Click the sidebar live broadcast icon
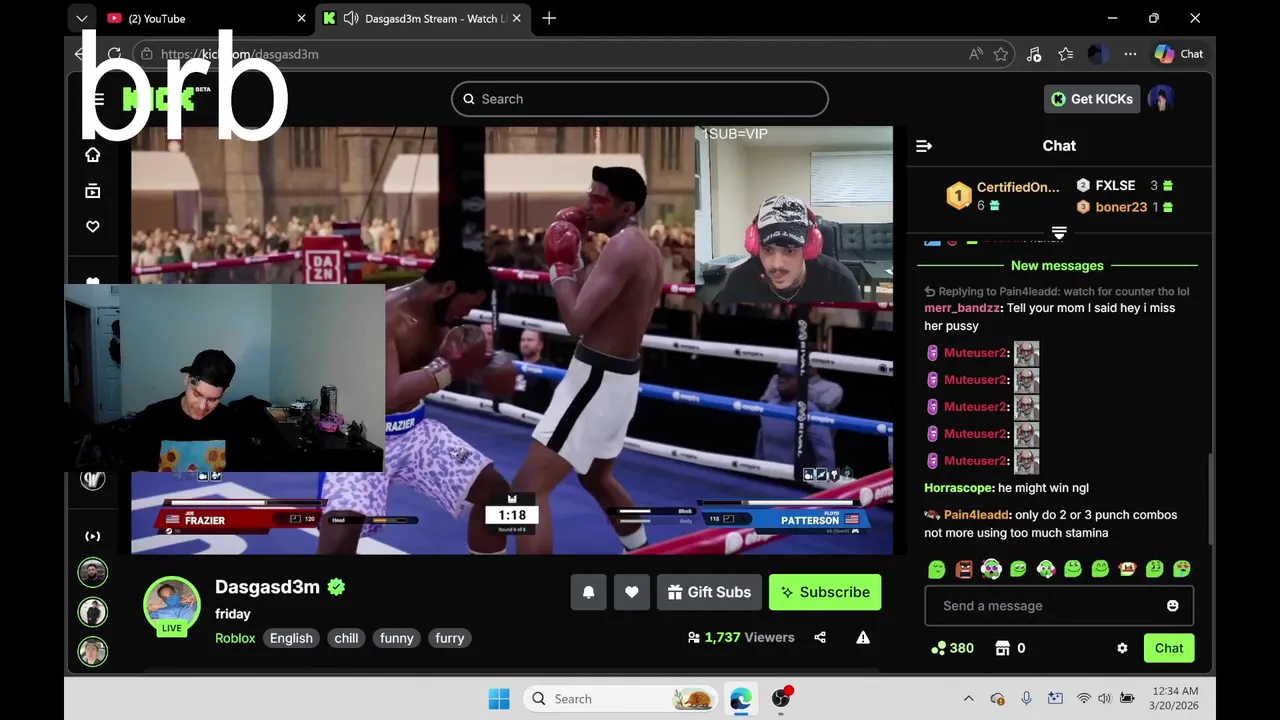Image resolution: width=1280 pixels, height=720 pixels. (93, 536)
